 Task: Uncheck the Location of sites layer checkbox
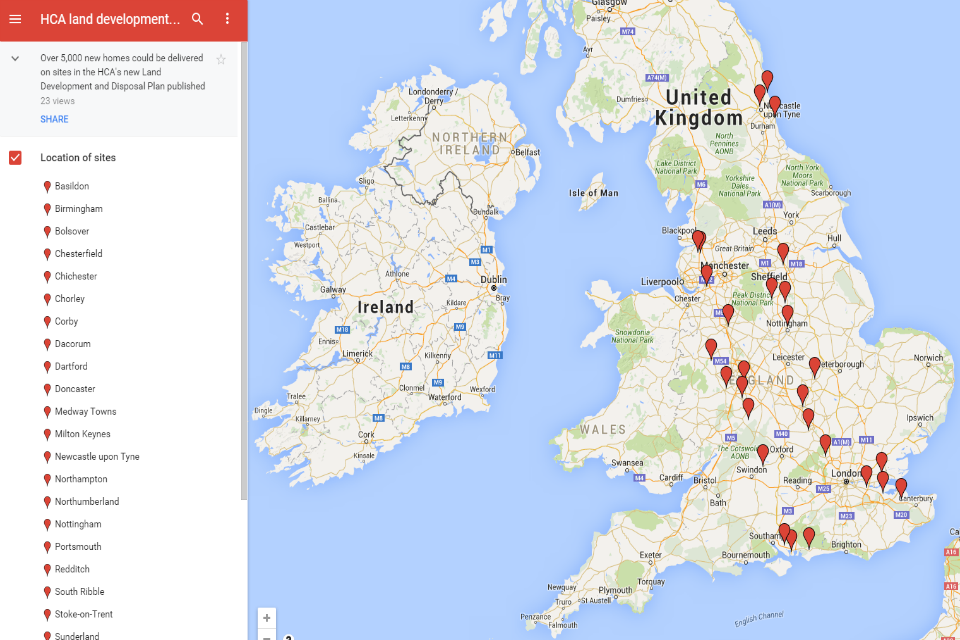point(15,158)
